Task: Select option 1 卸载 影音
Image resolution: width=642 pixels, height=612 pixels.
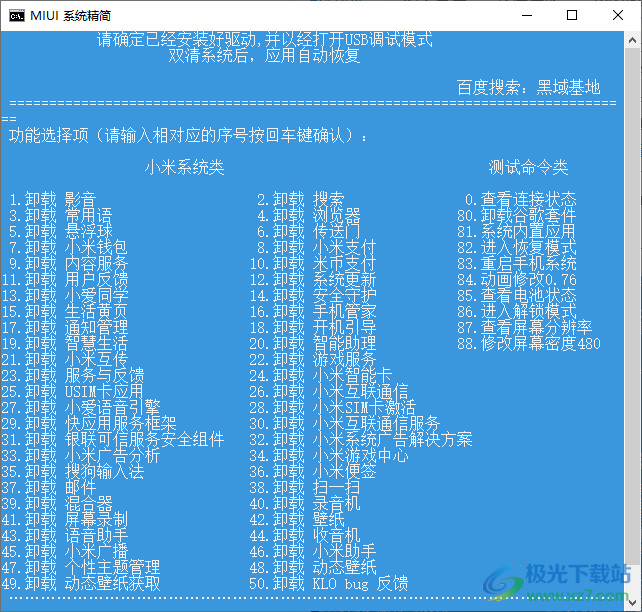Action: point(53,200)
